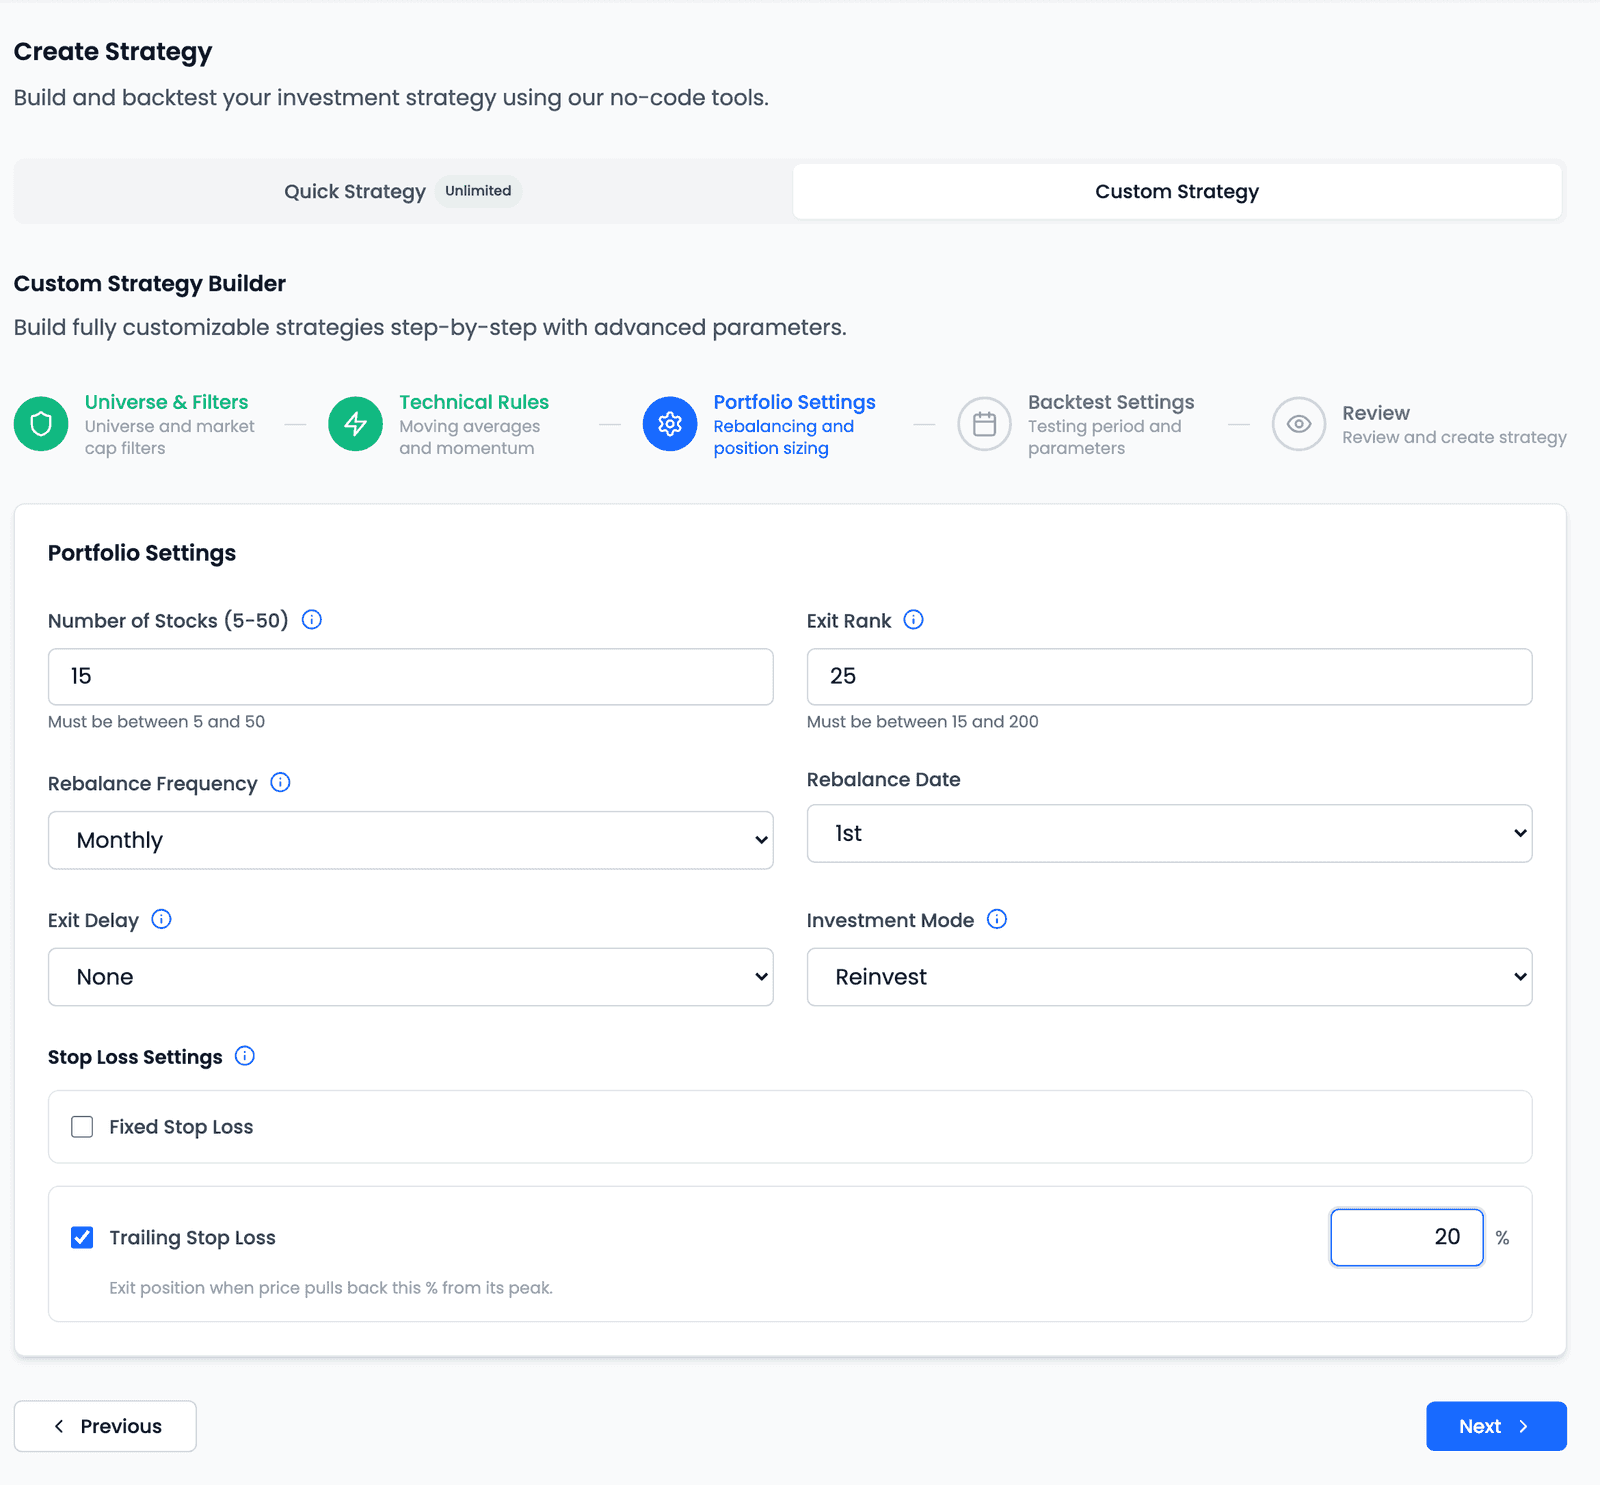Select the Custom Strategy tab
1600x1485 pixels.
[1177, 191]
